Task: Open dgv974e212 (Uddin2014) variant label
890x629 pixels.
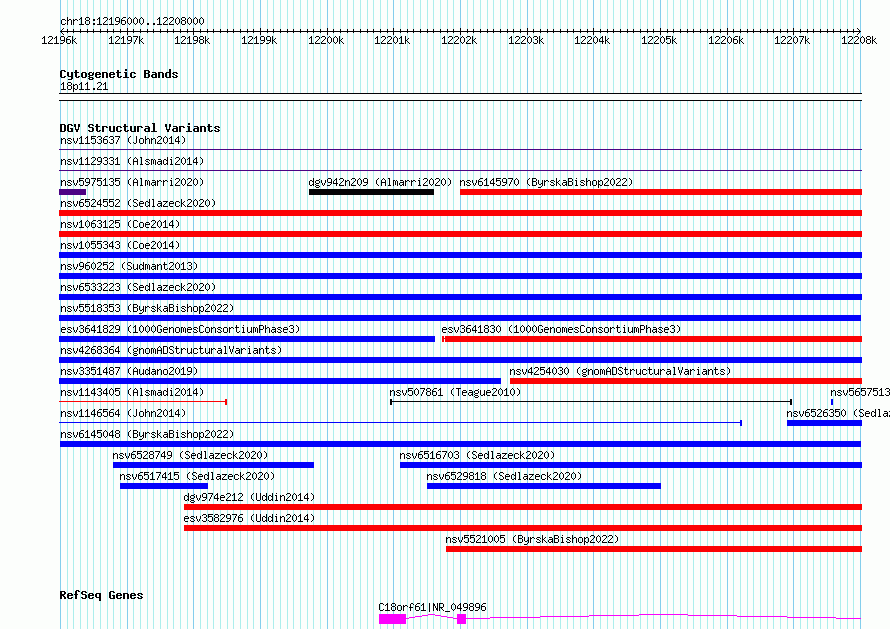Action: coord(249,497)
